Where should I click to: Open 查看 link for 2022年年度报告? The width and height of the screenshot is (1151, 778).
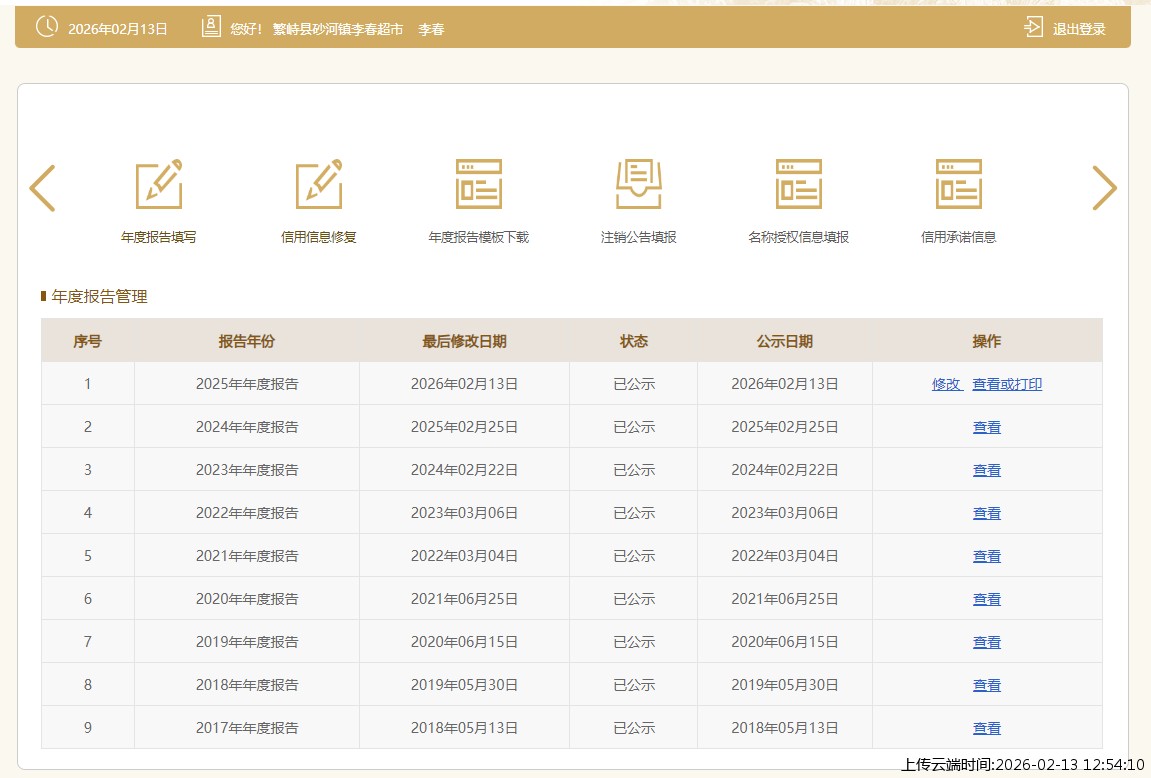point(987,513)
